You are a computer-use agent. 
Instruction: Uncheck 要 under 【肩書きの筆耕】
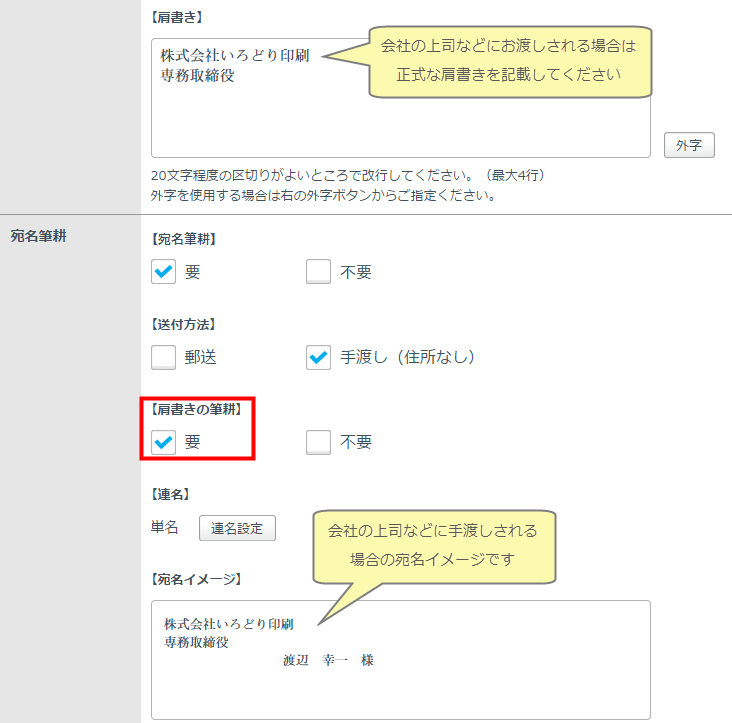164,442
